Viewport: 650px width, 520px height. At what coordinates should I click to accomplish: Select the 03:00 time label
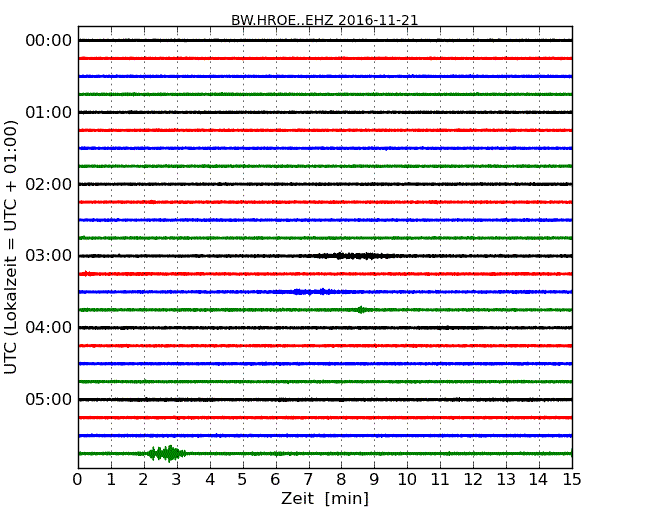[x=49, y=256]
